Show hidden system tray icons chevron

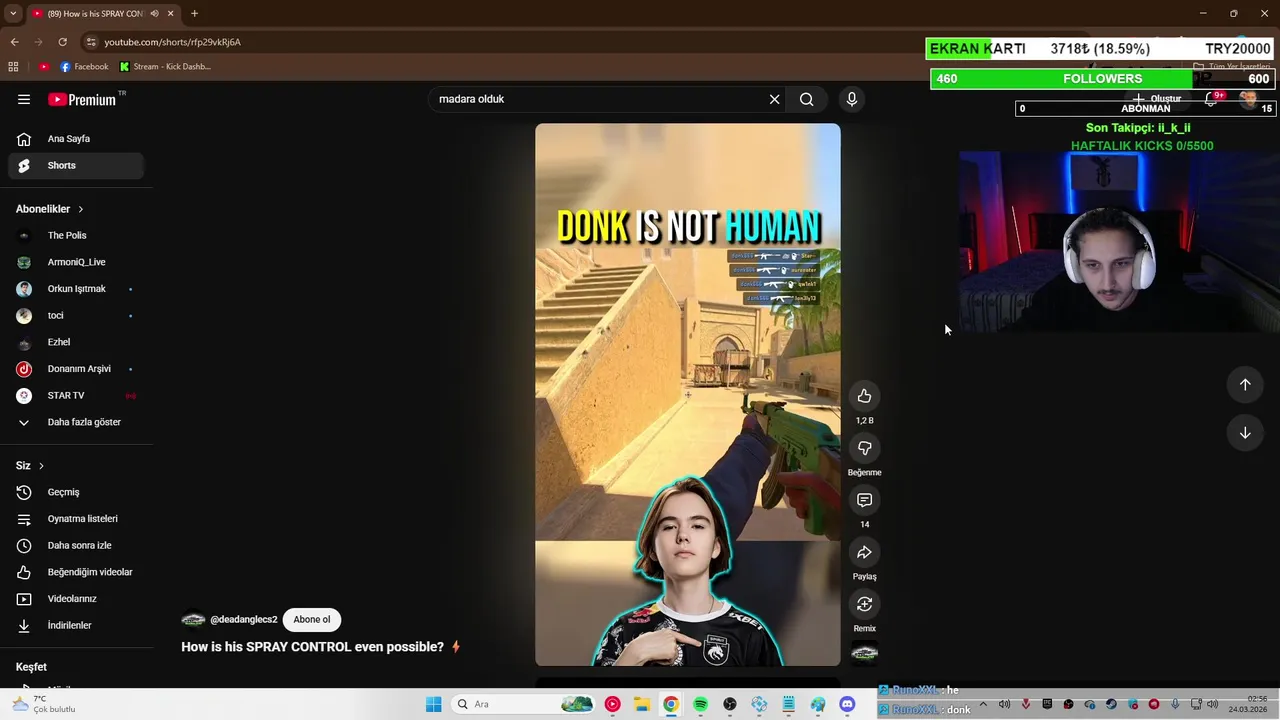pyautogui.click(x=983, y=704)
